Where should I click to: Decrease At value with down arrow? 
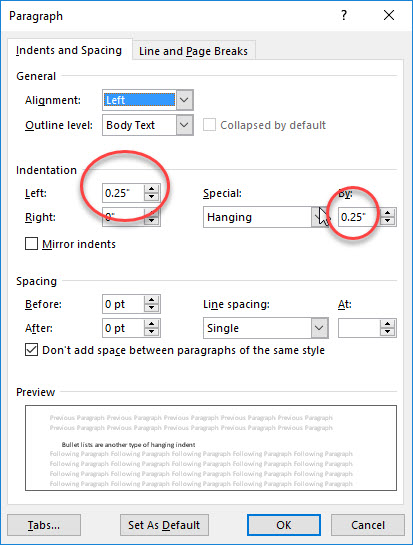388,332
